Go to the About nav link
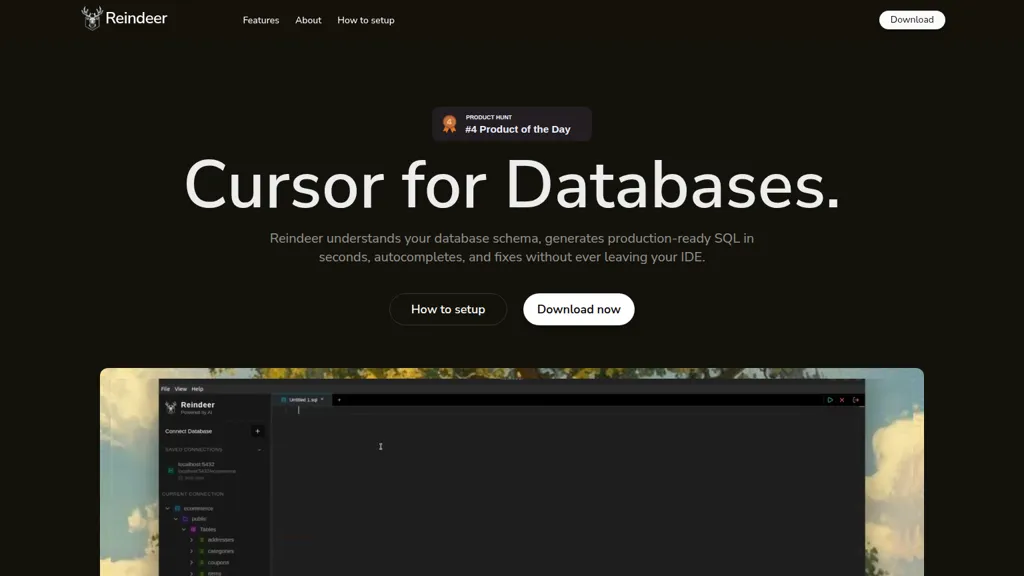1024x576 pixels. pos(308,20)
